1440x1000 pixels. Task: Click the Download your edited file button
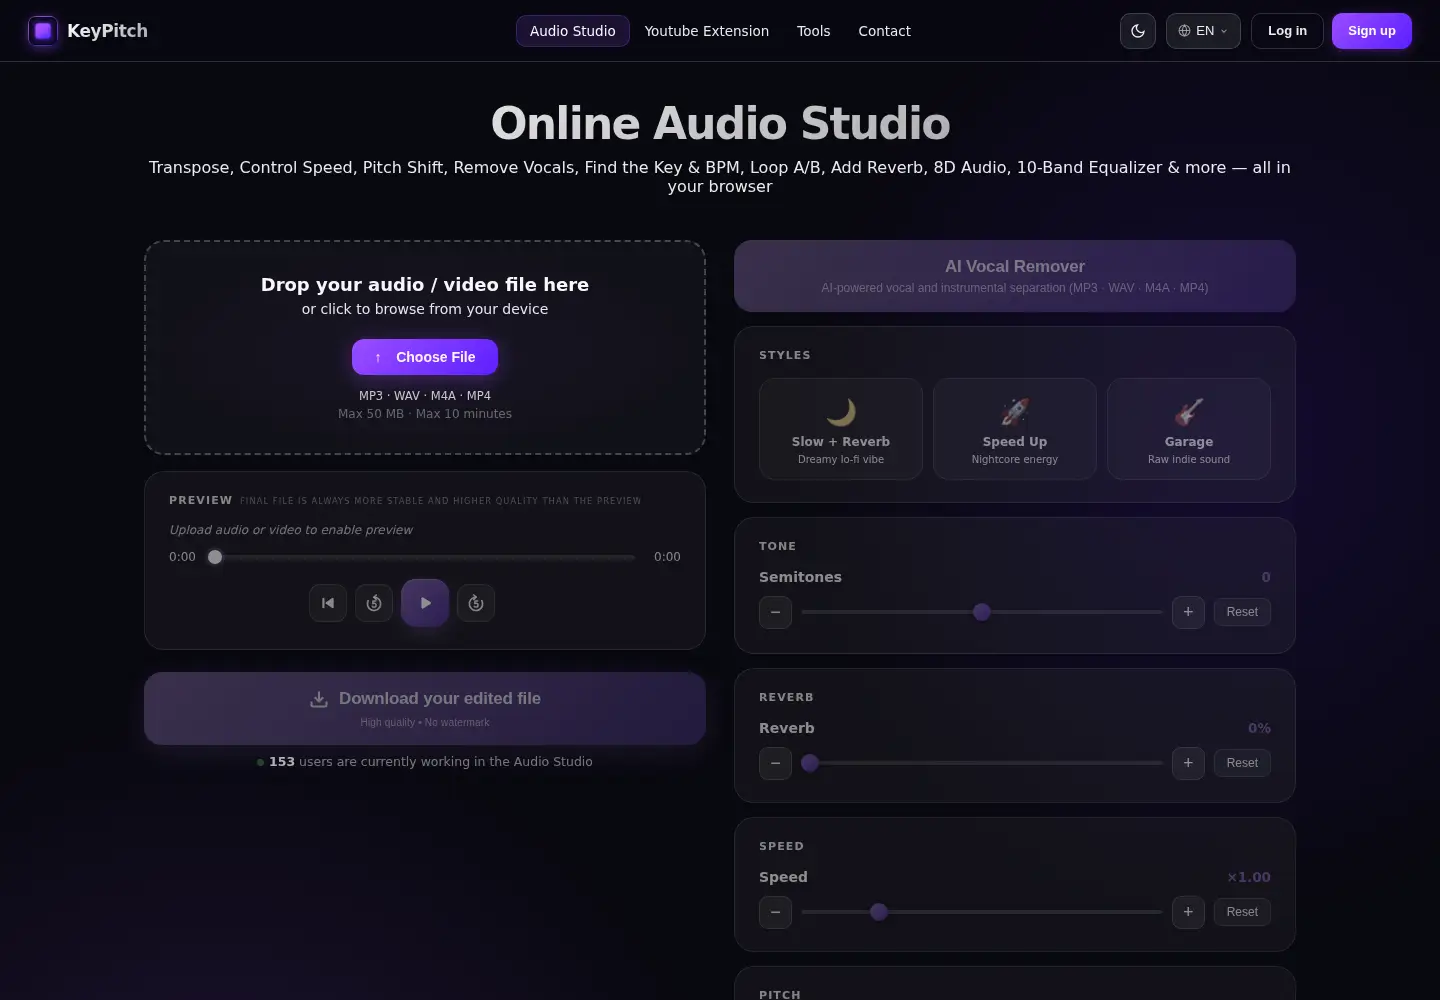425,708
